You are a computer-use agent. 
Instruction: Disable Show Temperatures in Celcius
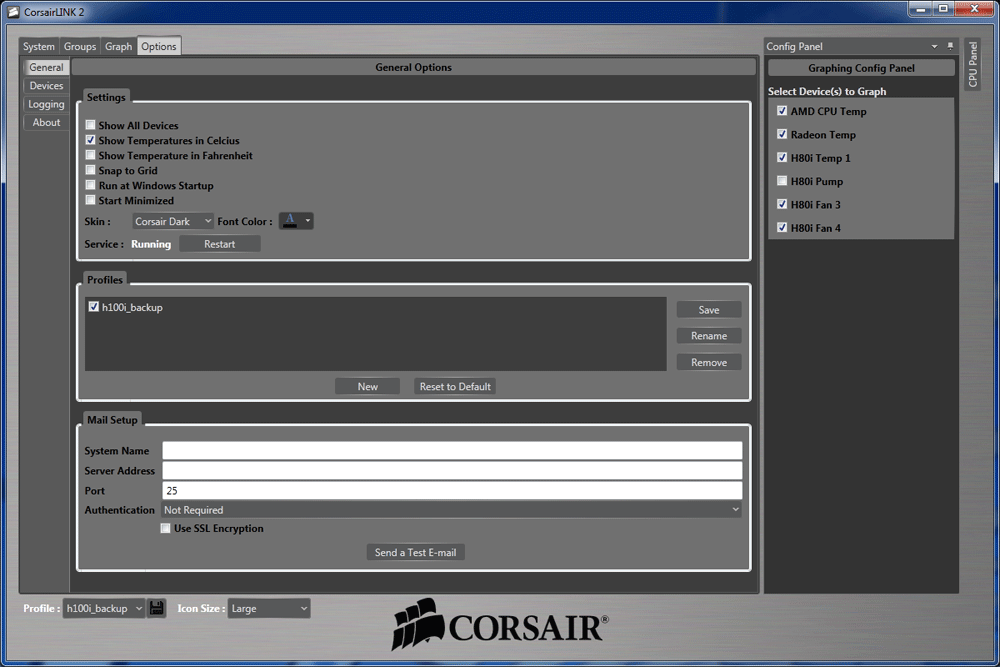pos(90,140)
